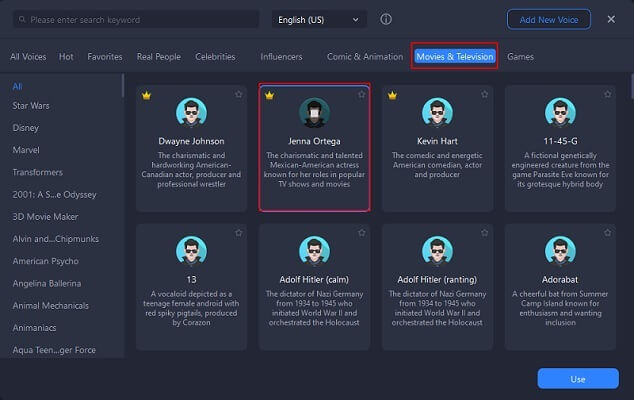This screenshot has height=400, width=634.
Task: Choose Angelina Ballerina category
Action: tap(46, 284)
